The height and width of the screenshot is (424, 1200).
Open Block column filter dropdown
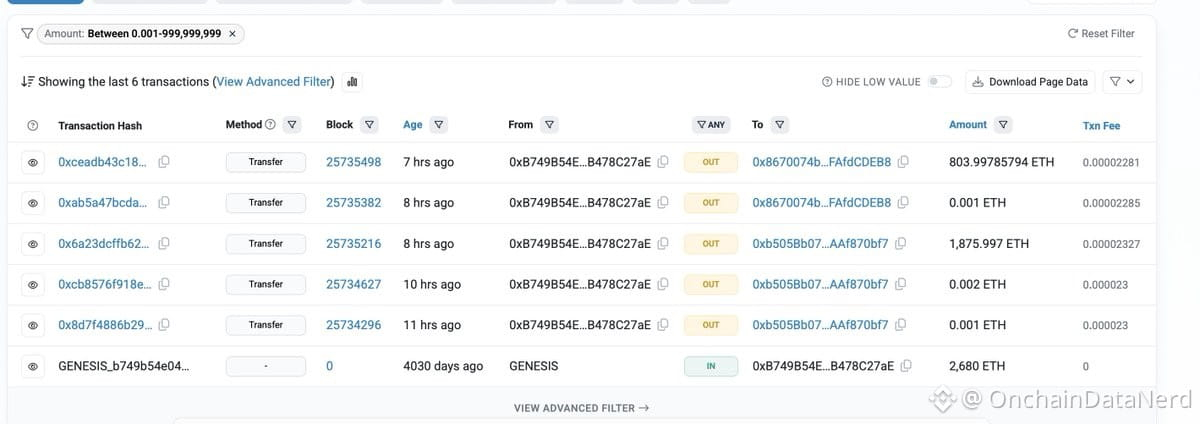[x=369, y=125]
